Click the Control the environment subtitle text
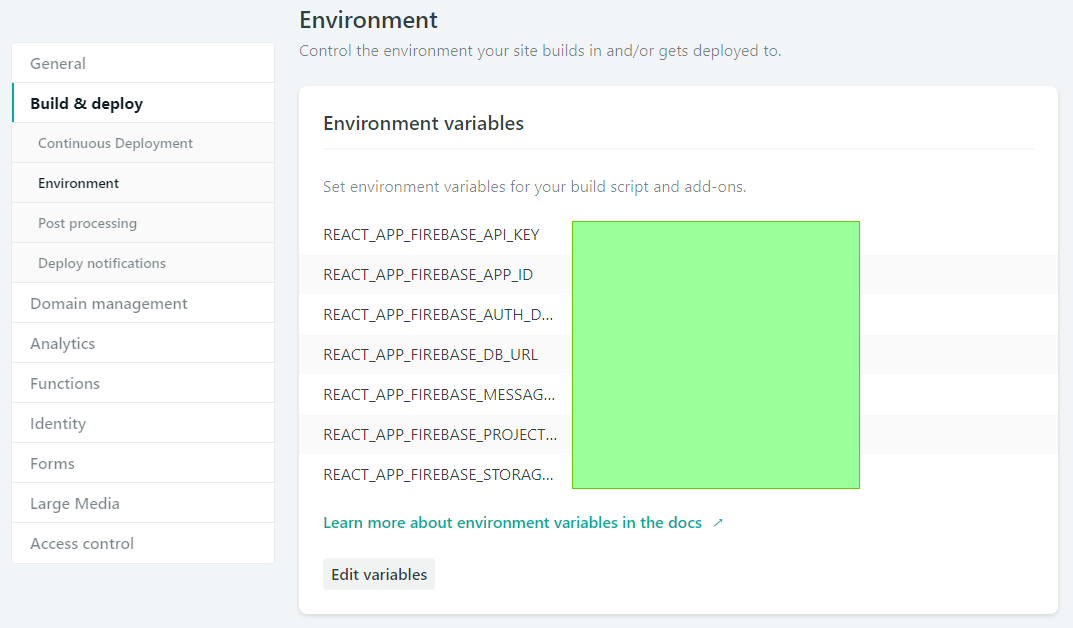1073x628 pixels. [540, 51]
